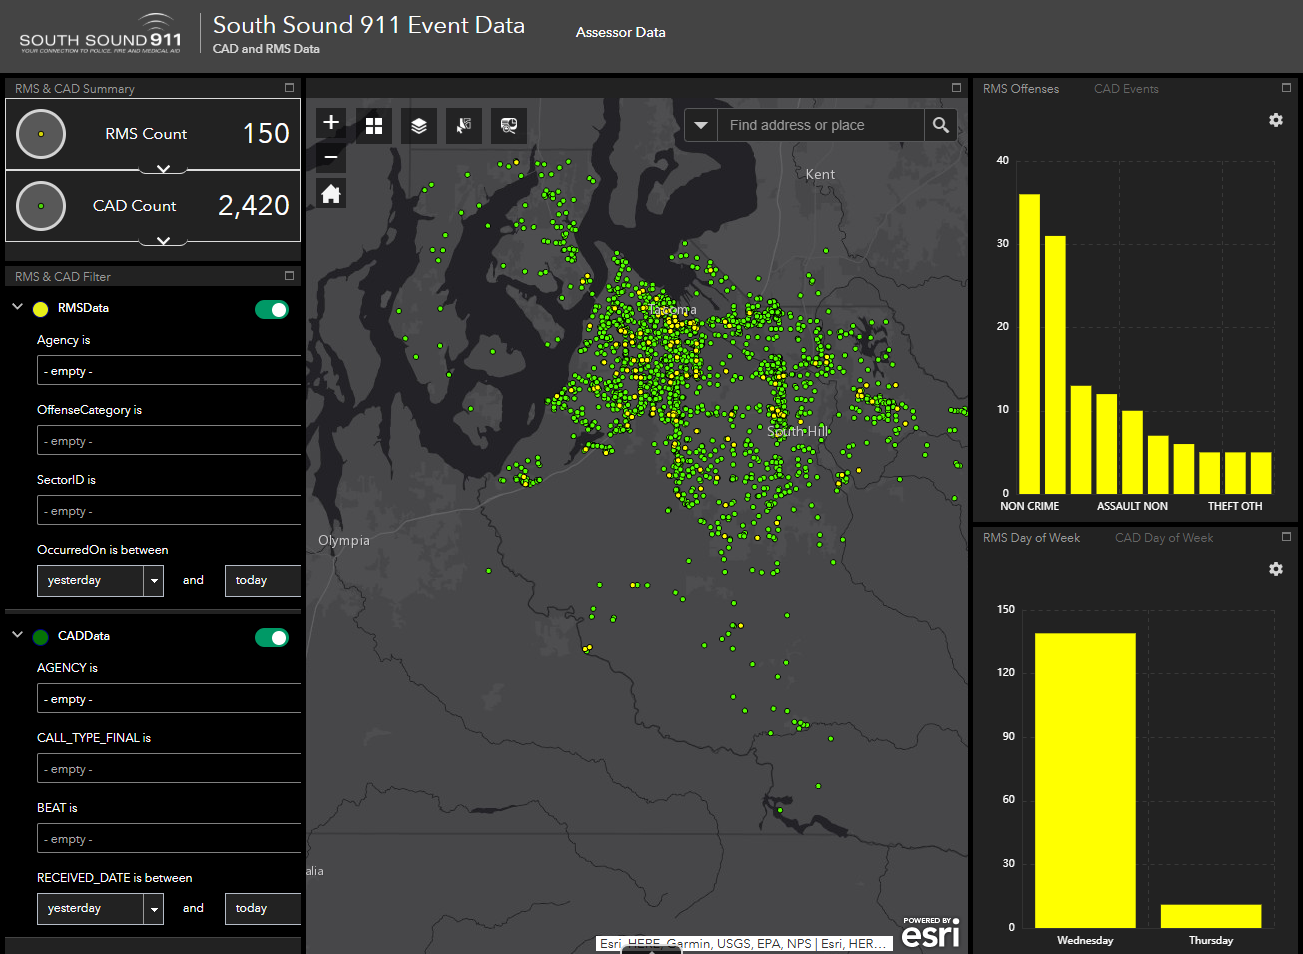Click the Zoom In tool on the map

click(330, 122)
